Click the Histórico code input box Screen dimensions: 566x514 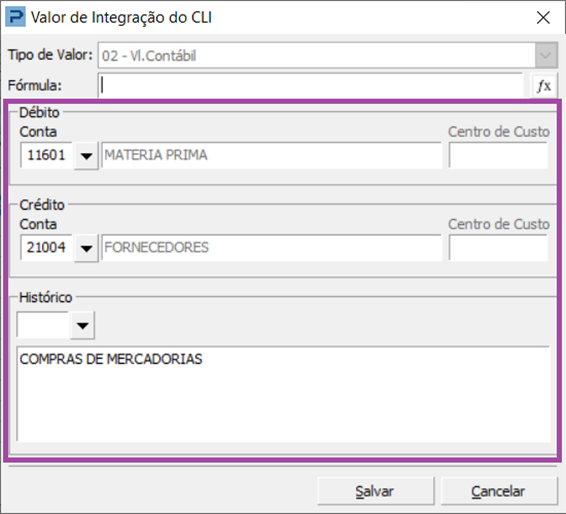(x=43, y=325)
